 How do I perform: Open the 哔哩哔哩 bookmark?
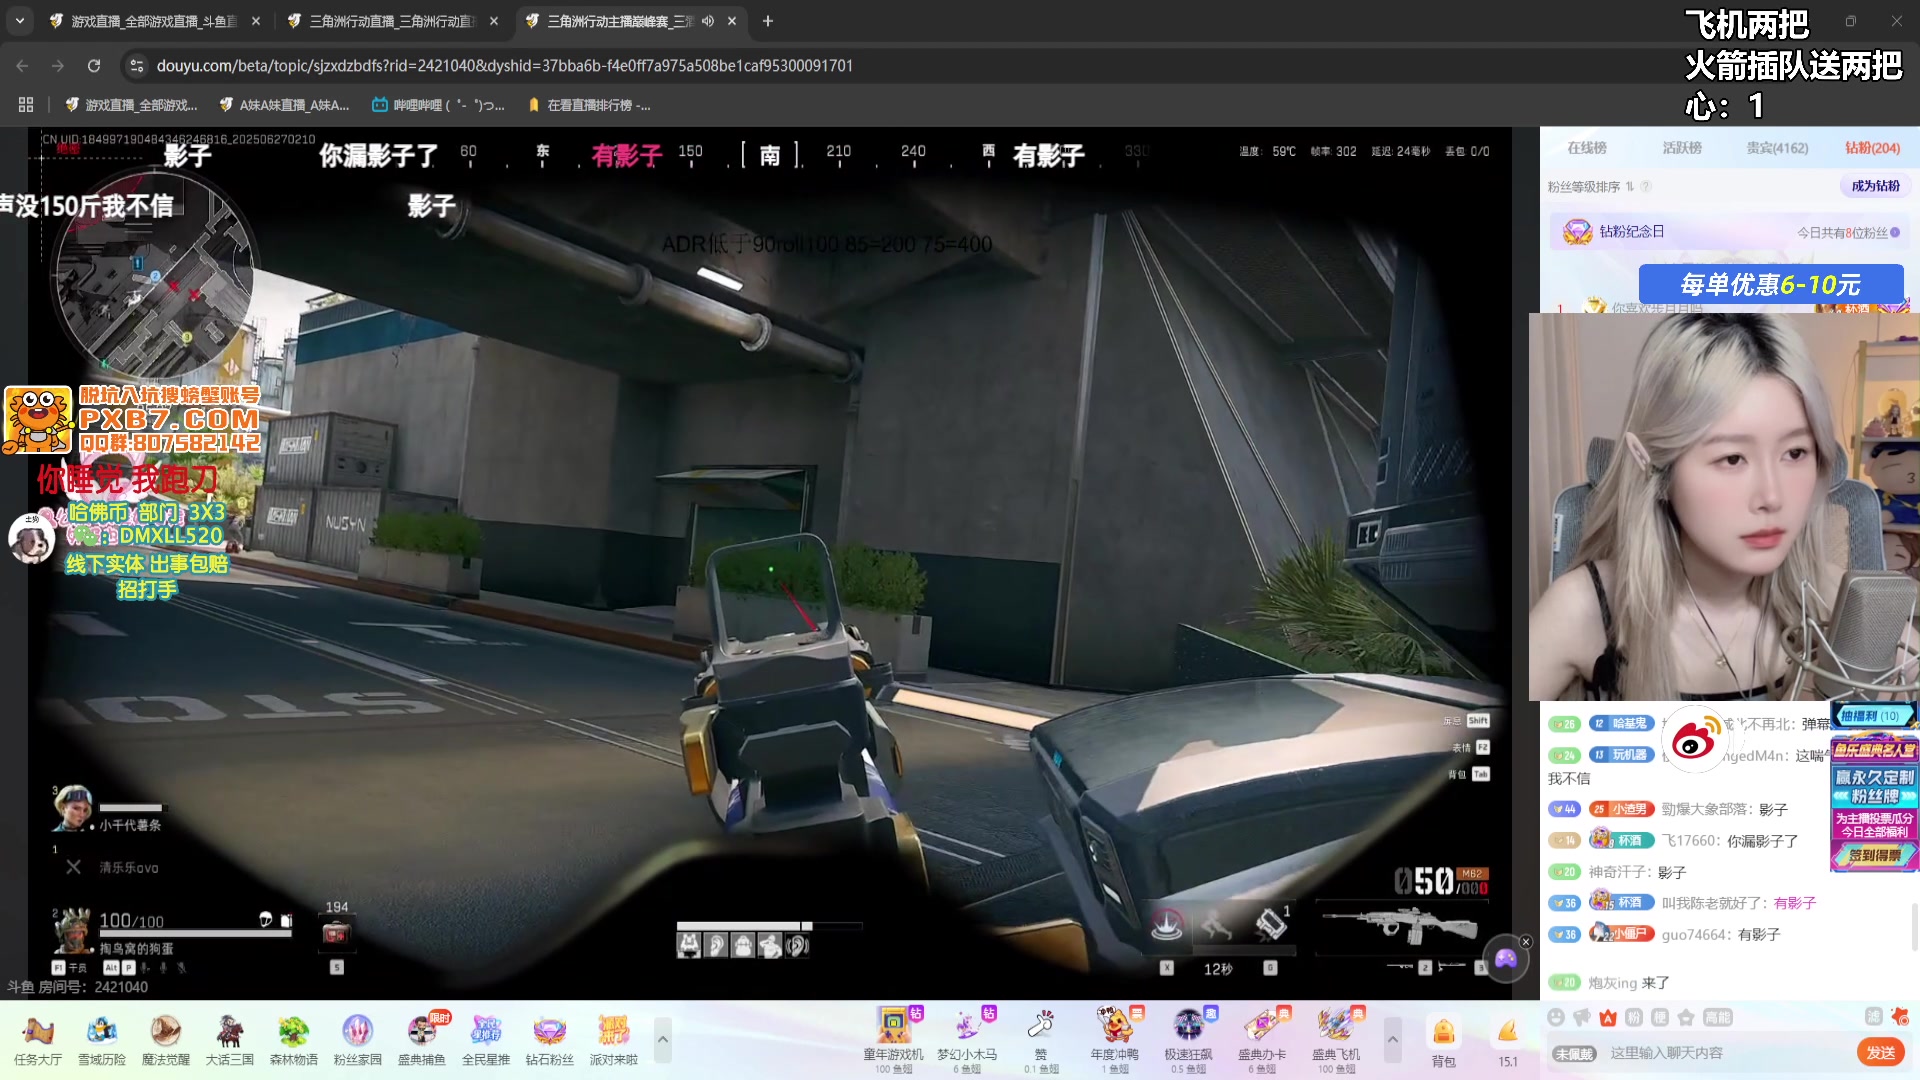point(438,105)
